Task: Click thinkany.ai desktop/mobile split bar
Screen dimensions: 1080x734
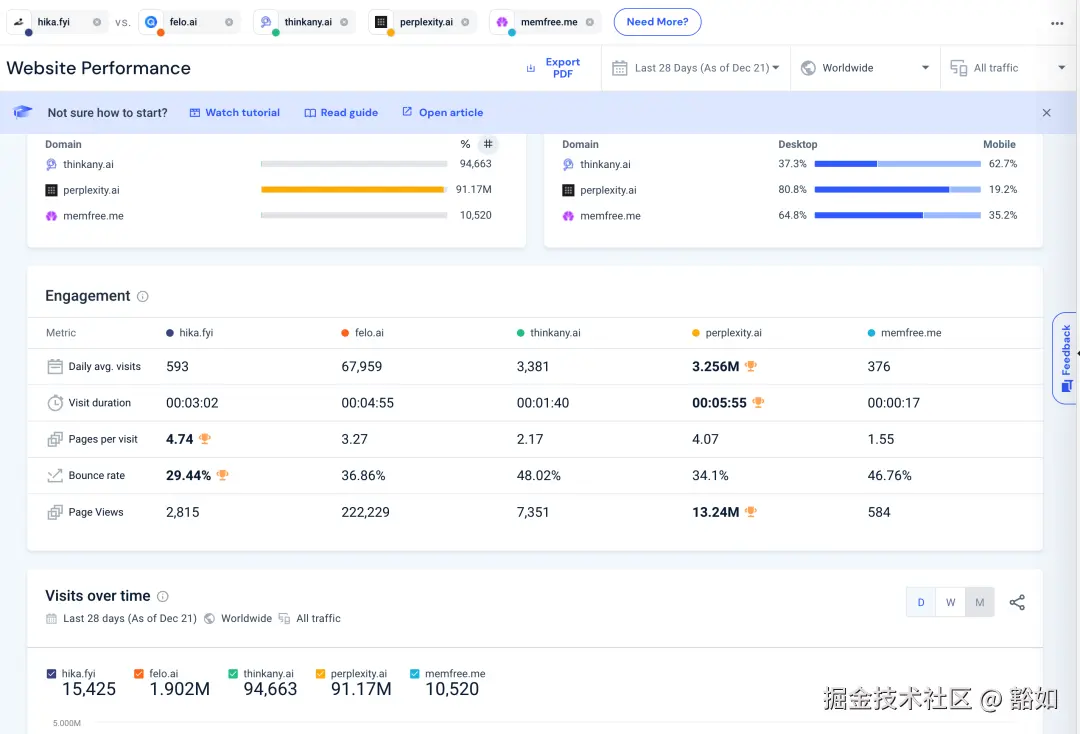Action: tap(897, 164)
